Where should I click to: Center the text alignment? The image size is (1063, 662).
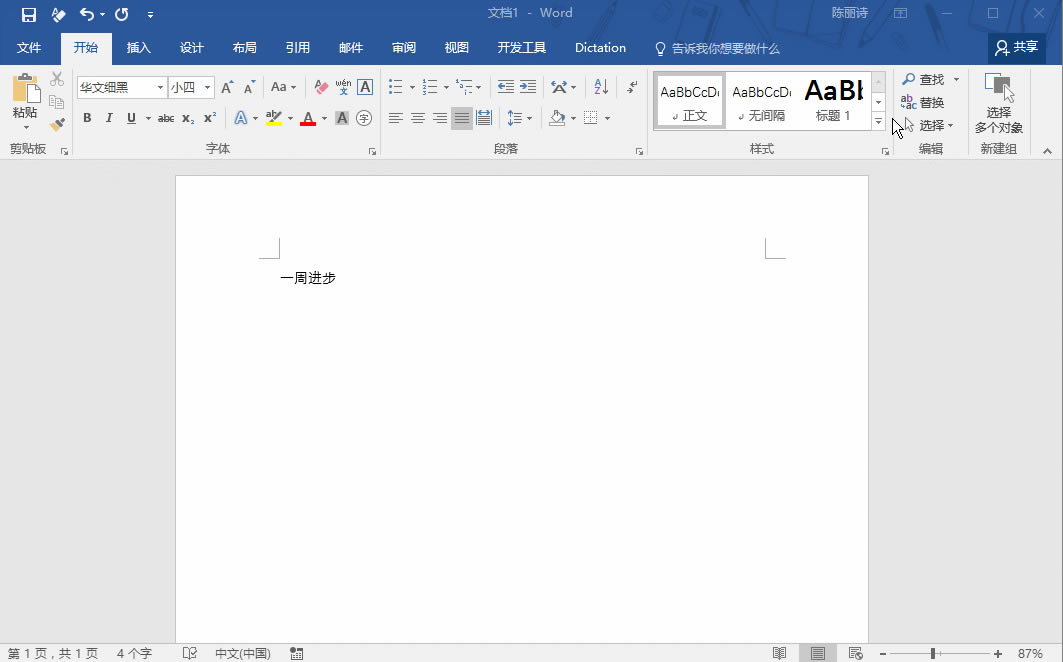418,118
